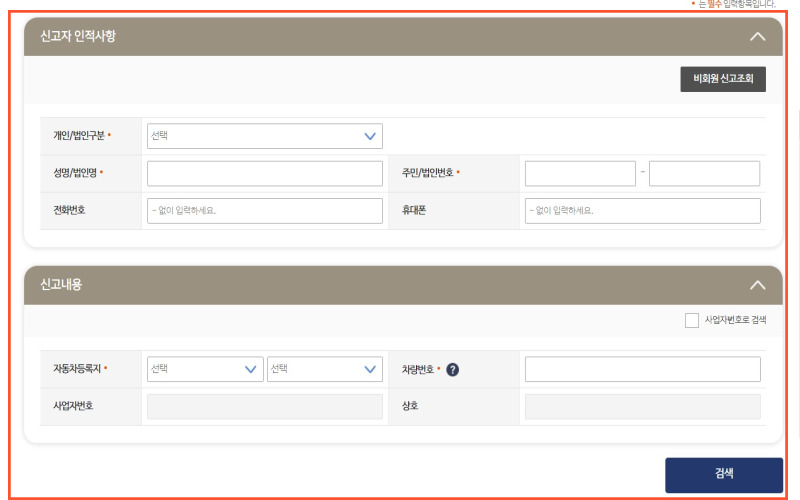
Task: Click the 휴대폰 input field
Action: click(643, 211)
